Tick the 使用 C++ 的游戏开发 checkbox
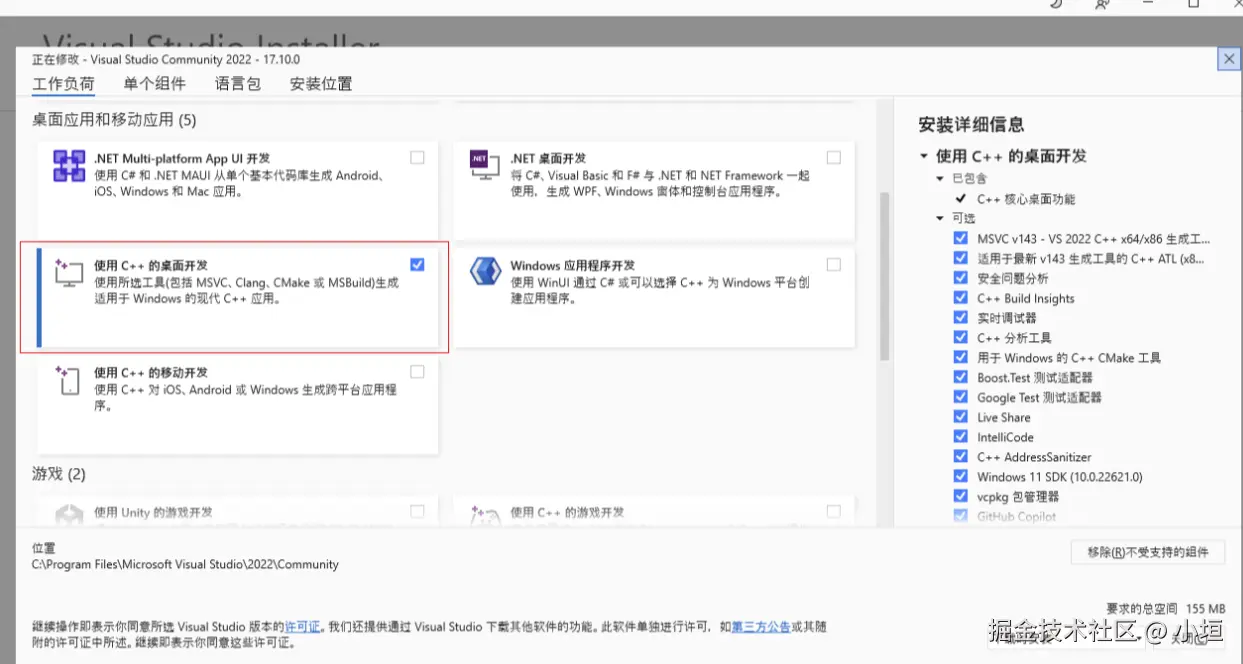 pyautogui.click(x=834, y=512)
